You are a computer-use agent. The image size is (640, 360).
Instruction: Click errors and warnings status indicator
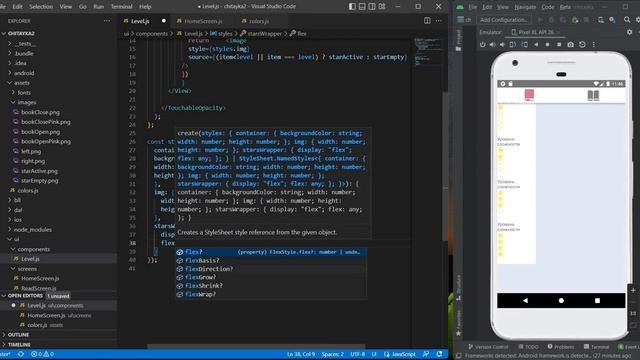tap(42, 354)
